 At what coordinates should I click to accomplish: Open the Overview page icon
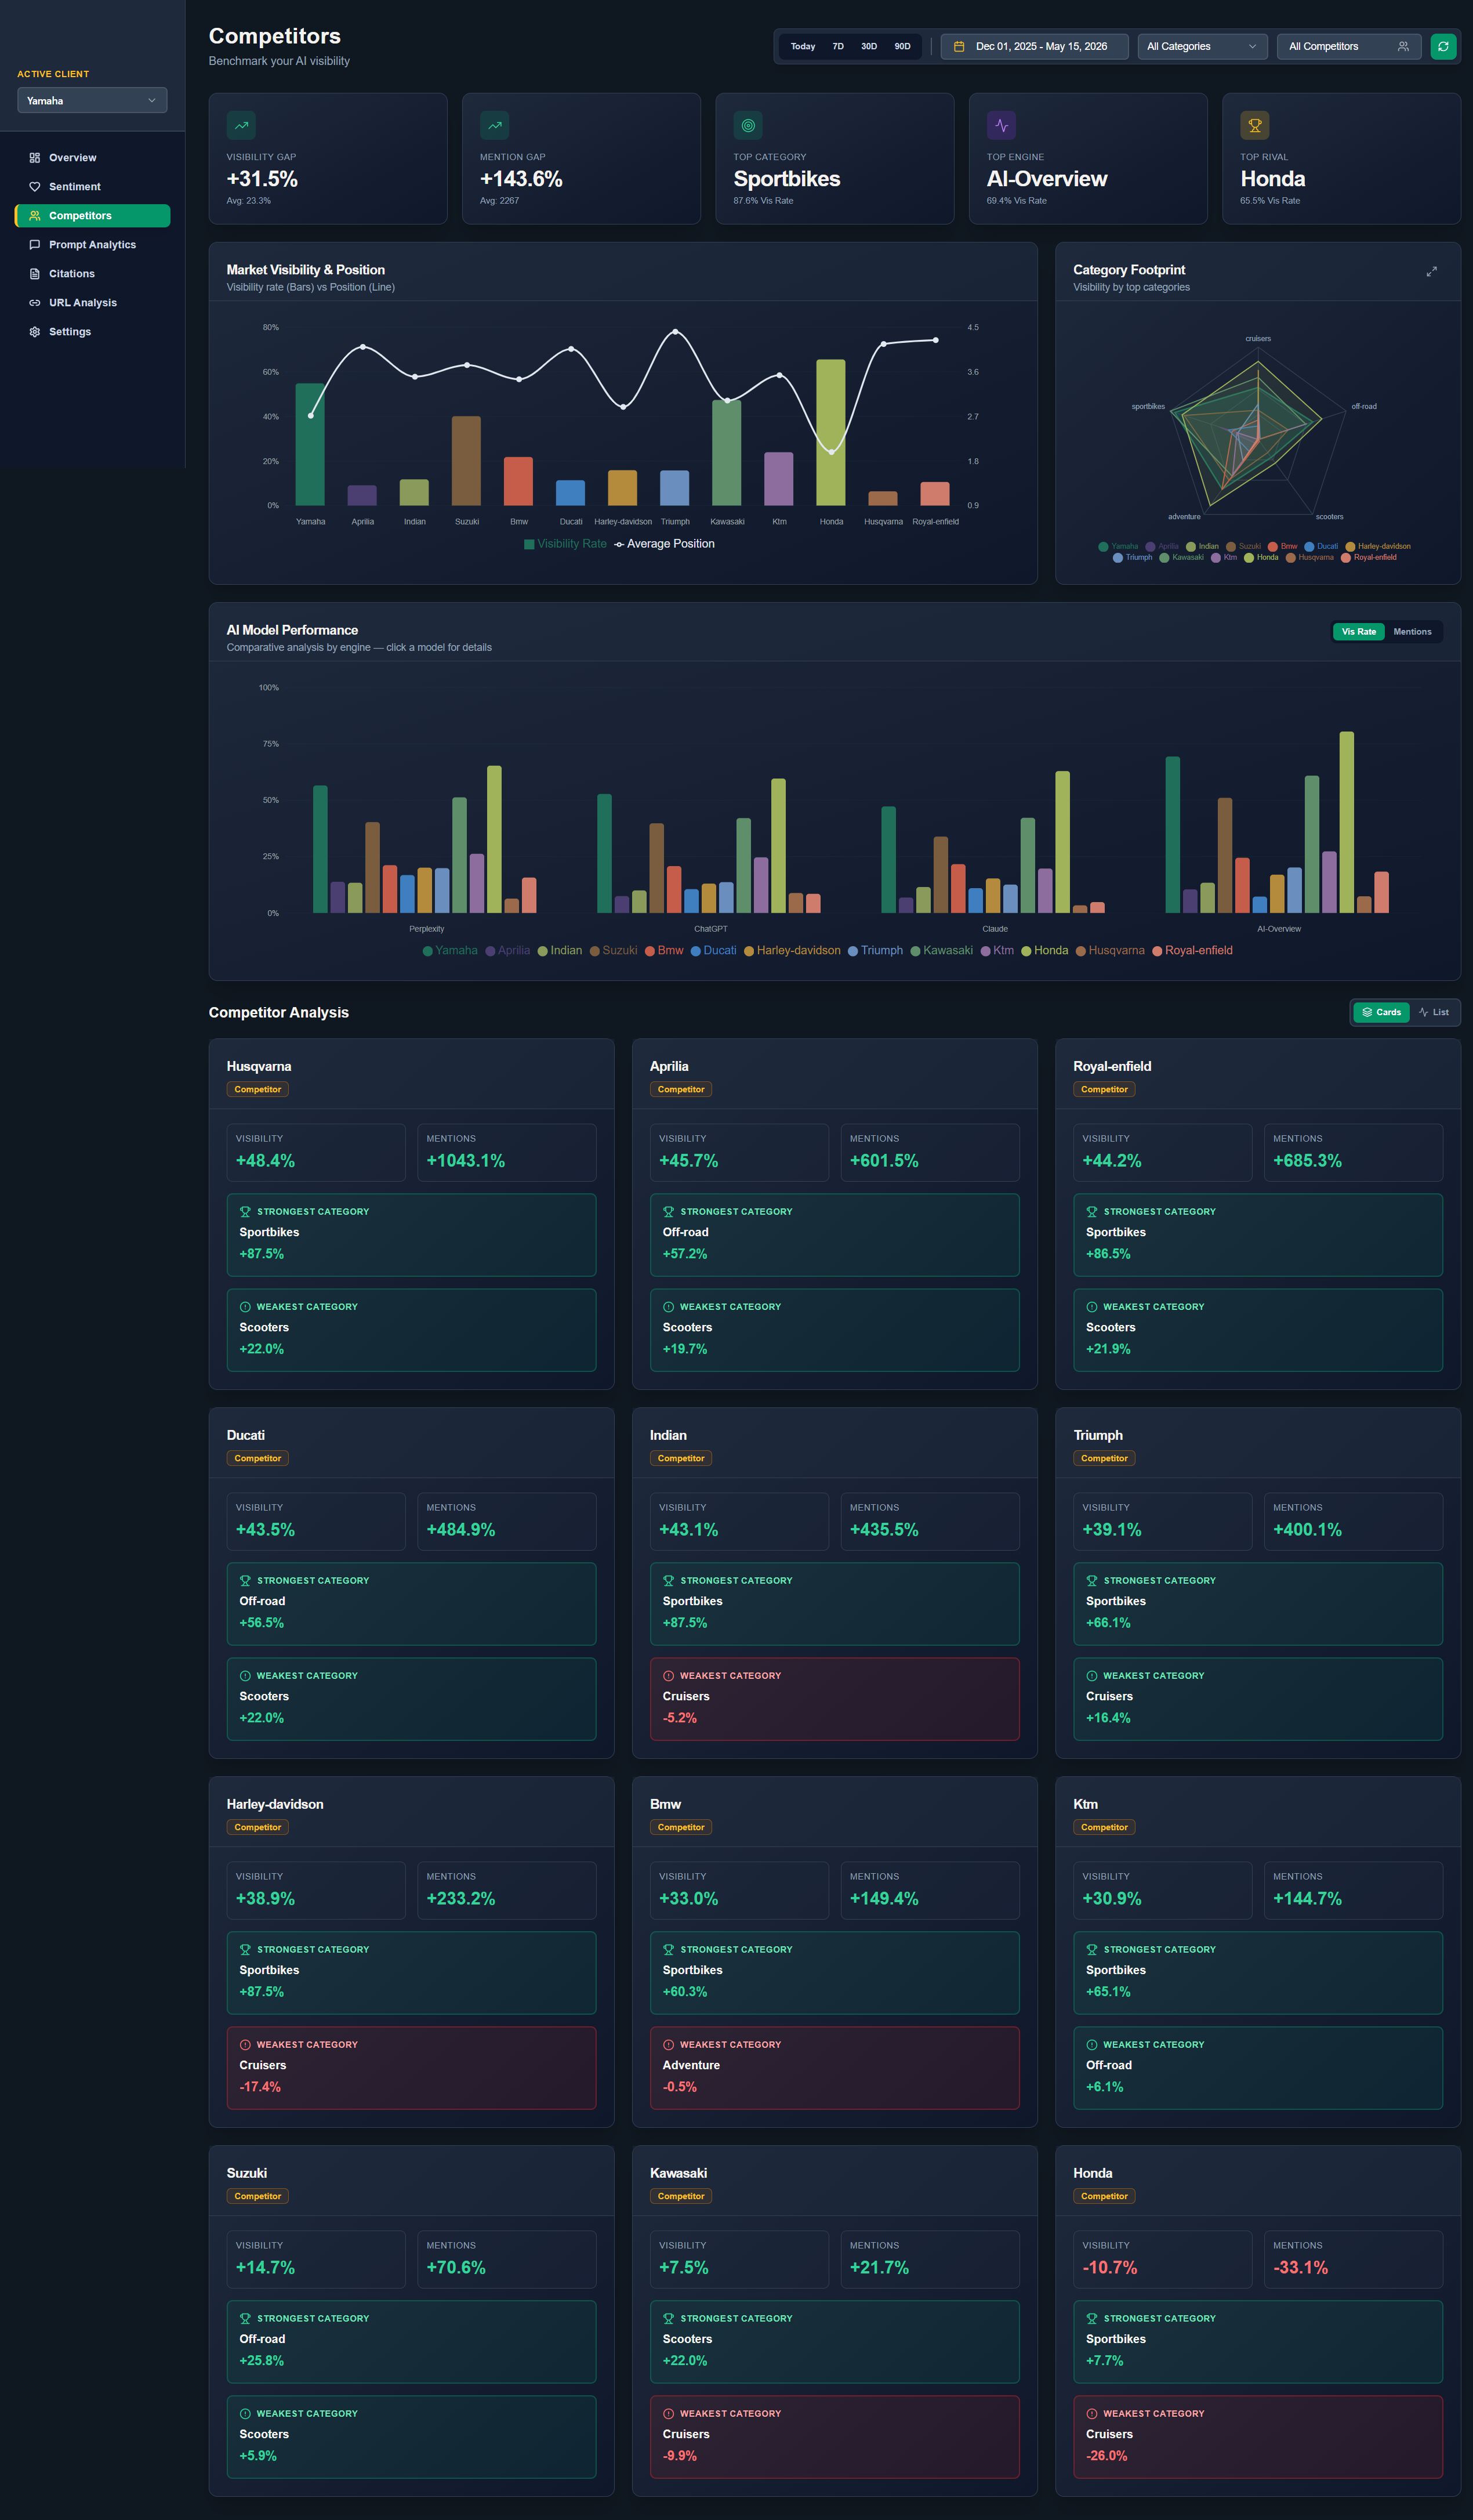coord(35,158)
